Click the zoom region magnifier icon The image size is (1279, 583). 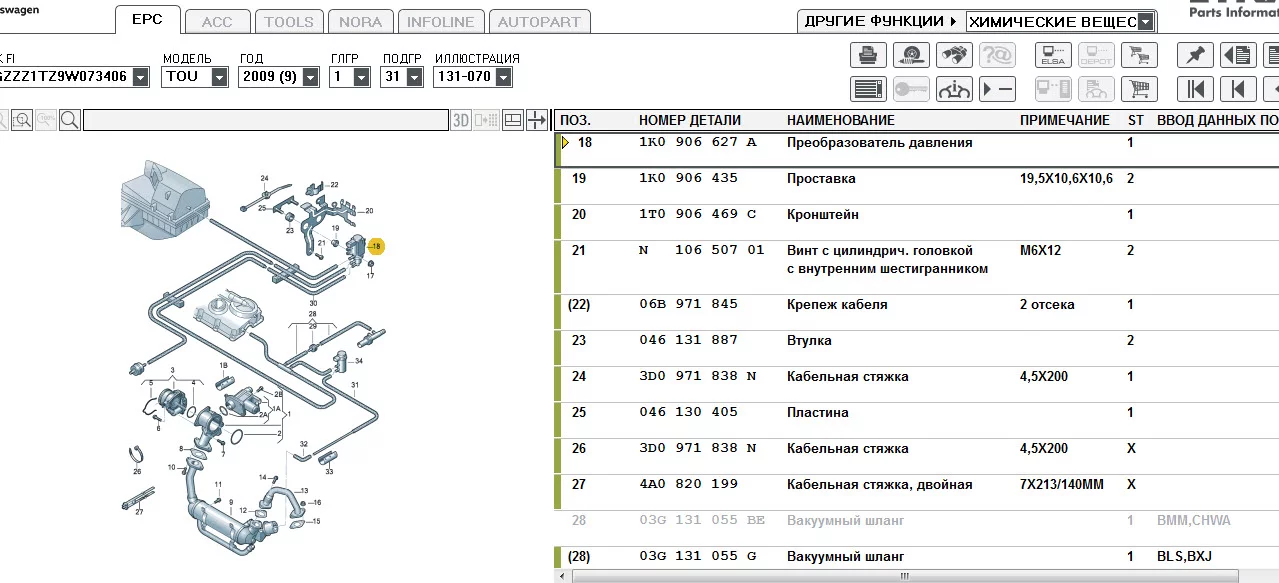click(x=21, y=120)
